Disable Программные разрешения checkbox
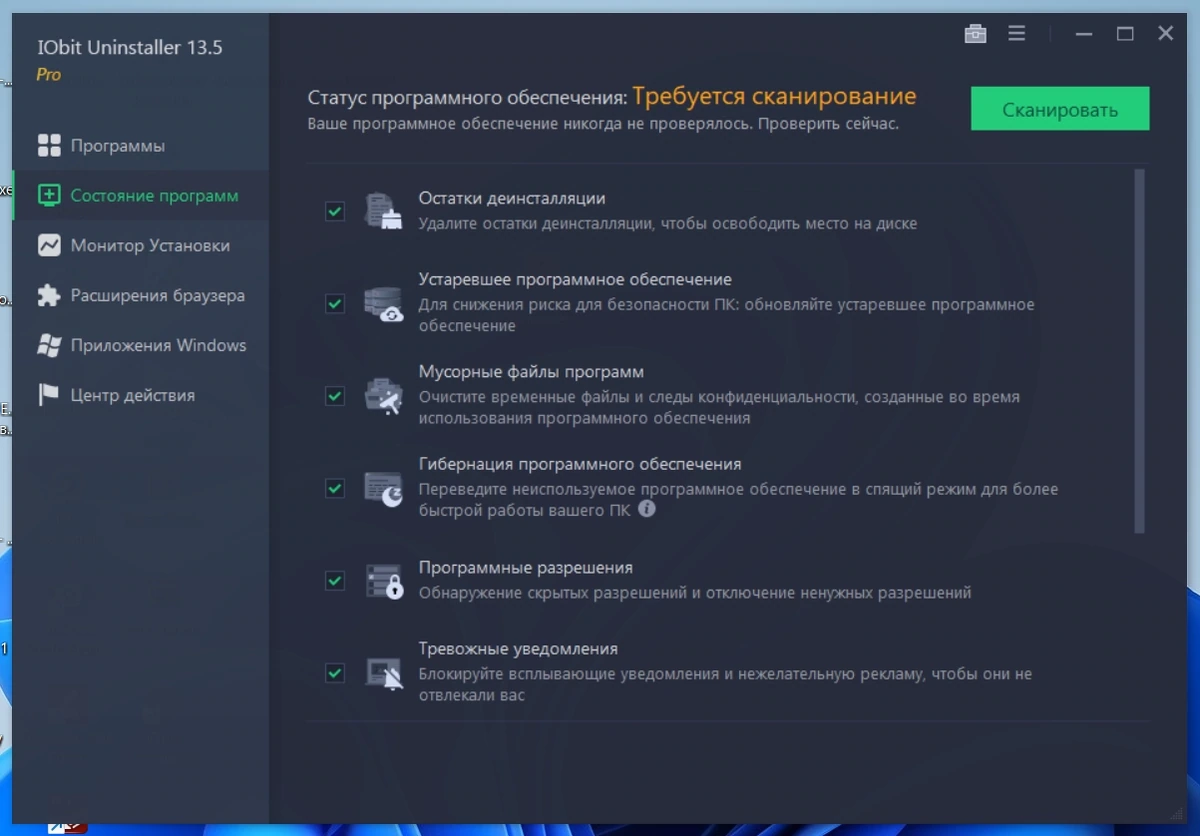 335,581
